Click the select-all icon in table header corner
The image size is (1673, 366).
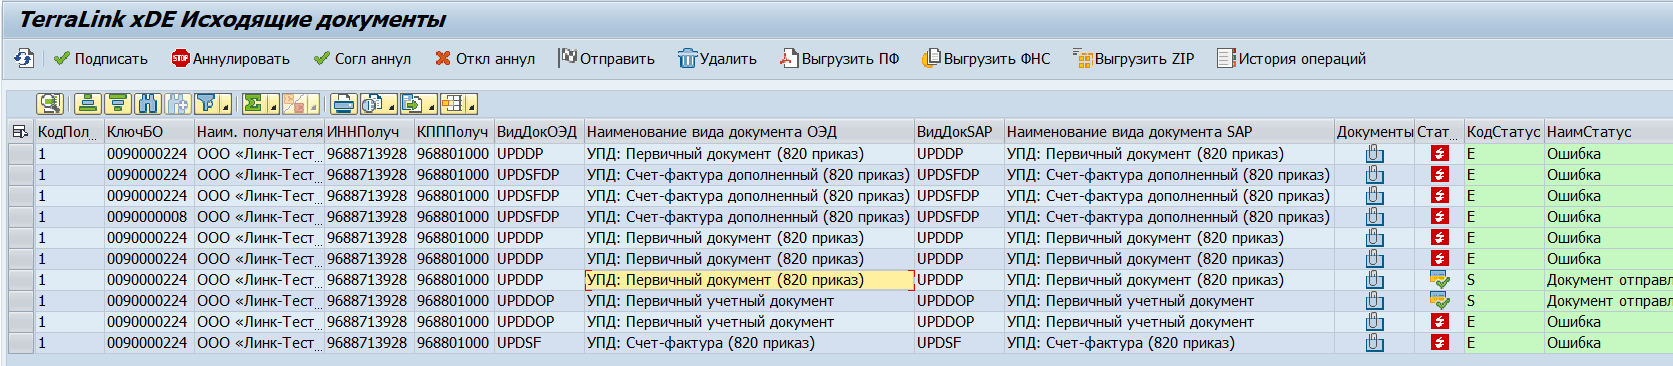(x=20, y=132)
